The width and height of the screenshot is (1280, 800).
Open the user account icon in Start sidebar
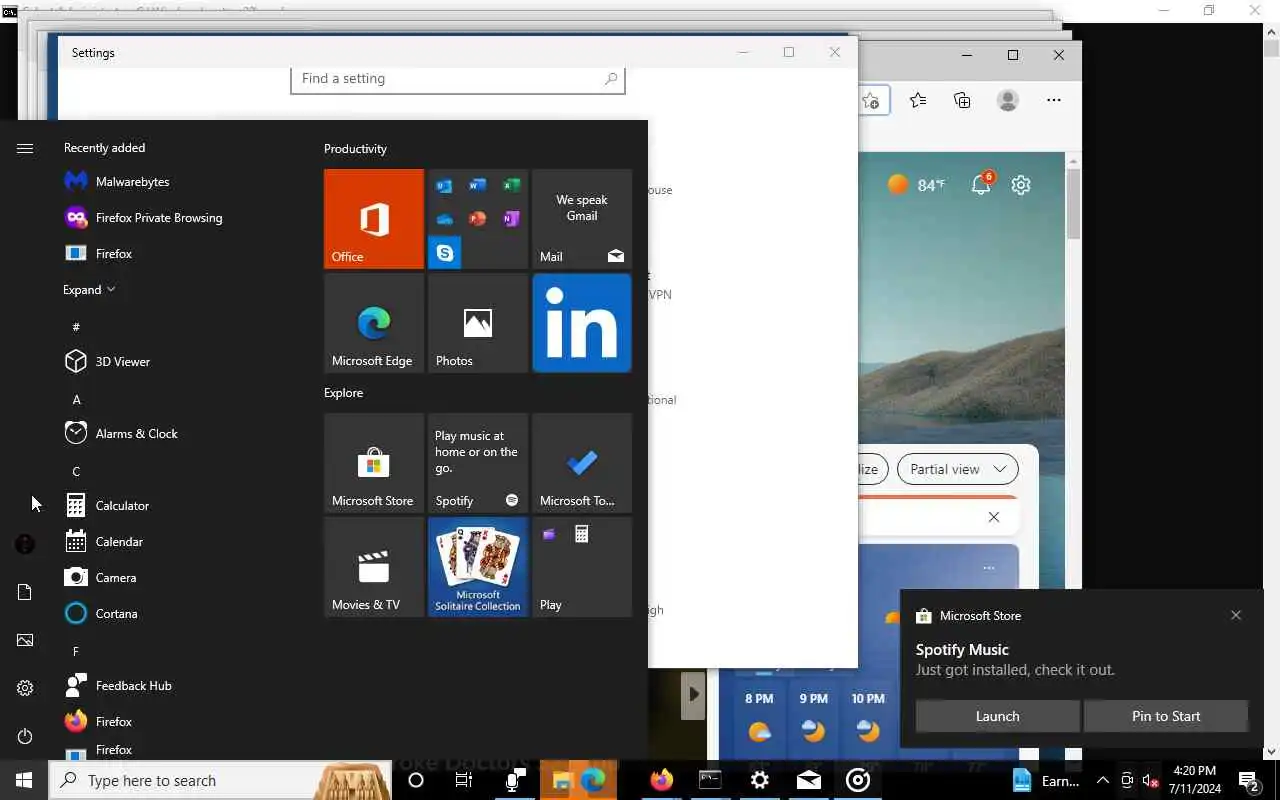coord(25,544)
